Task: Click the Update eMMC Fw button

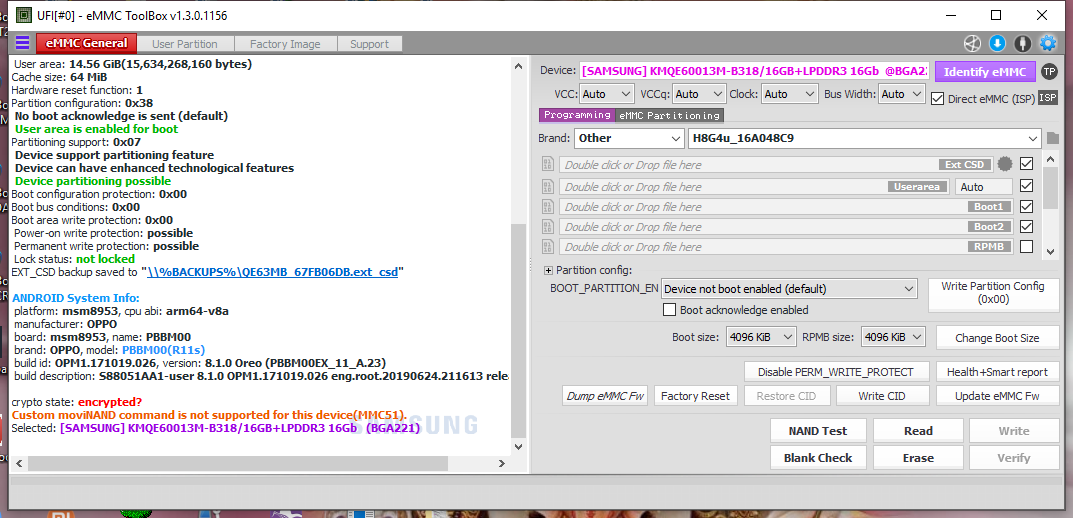Action: pos(997,396)
